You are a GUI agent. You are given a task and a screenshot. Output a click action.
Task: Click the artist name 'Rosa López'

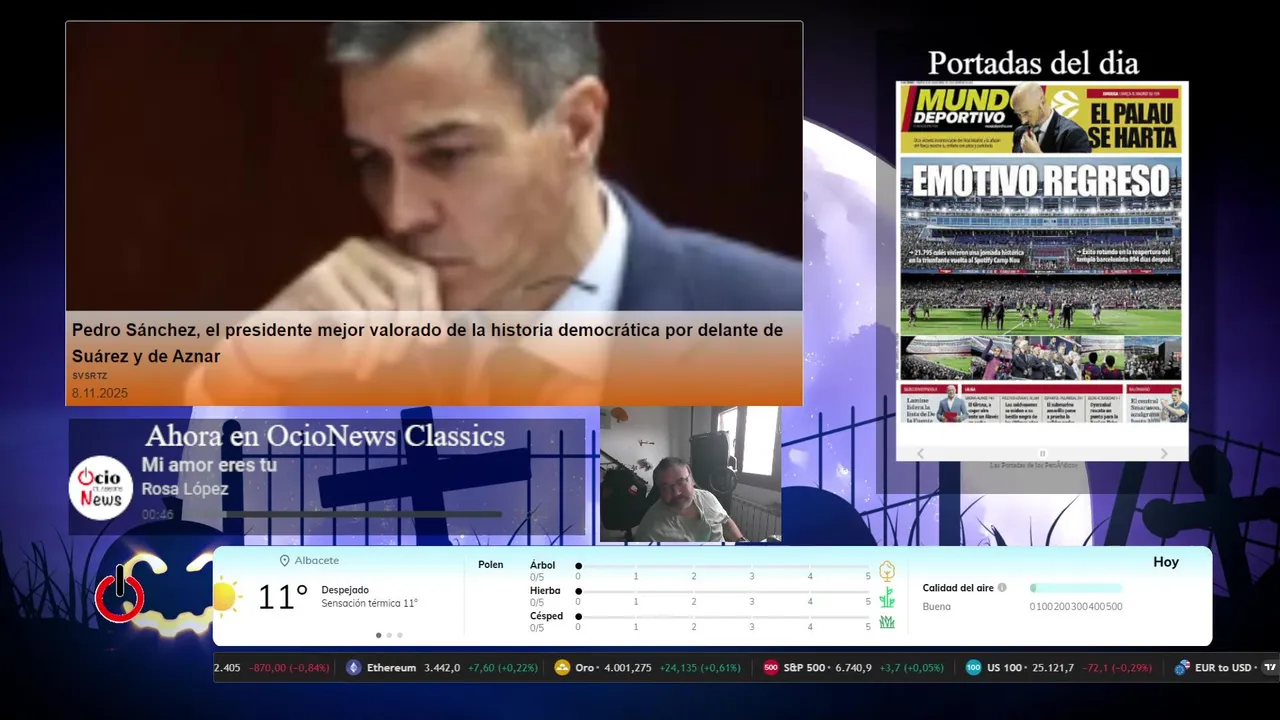(x=185, y=489)
